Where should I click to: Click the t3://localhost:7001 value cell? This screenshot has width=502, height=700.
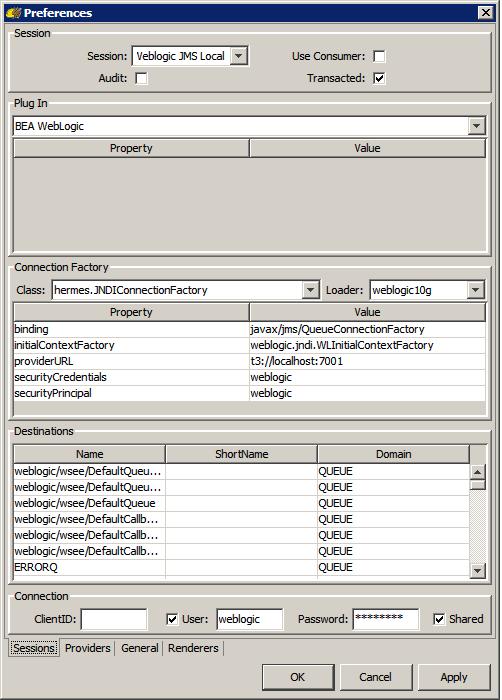pos(367,361)
